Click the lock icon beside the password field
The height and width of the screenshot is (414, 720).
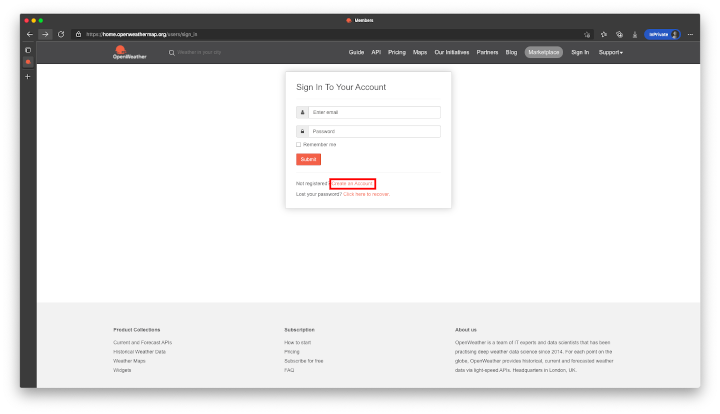pos(302,131)
